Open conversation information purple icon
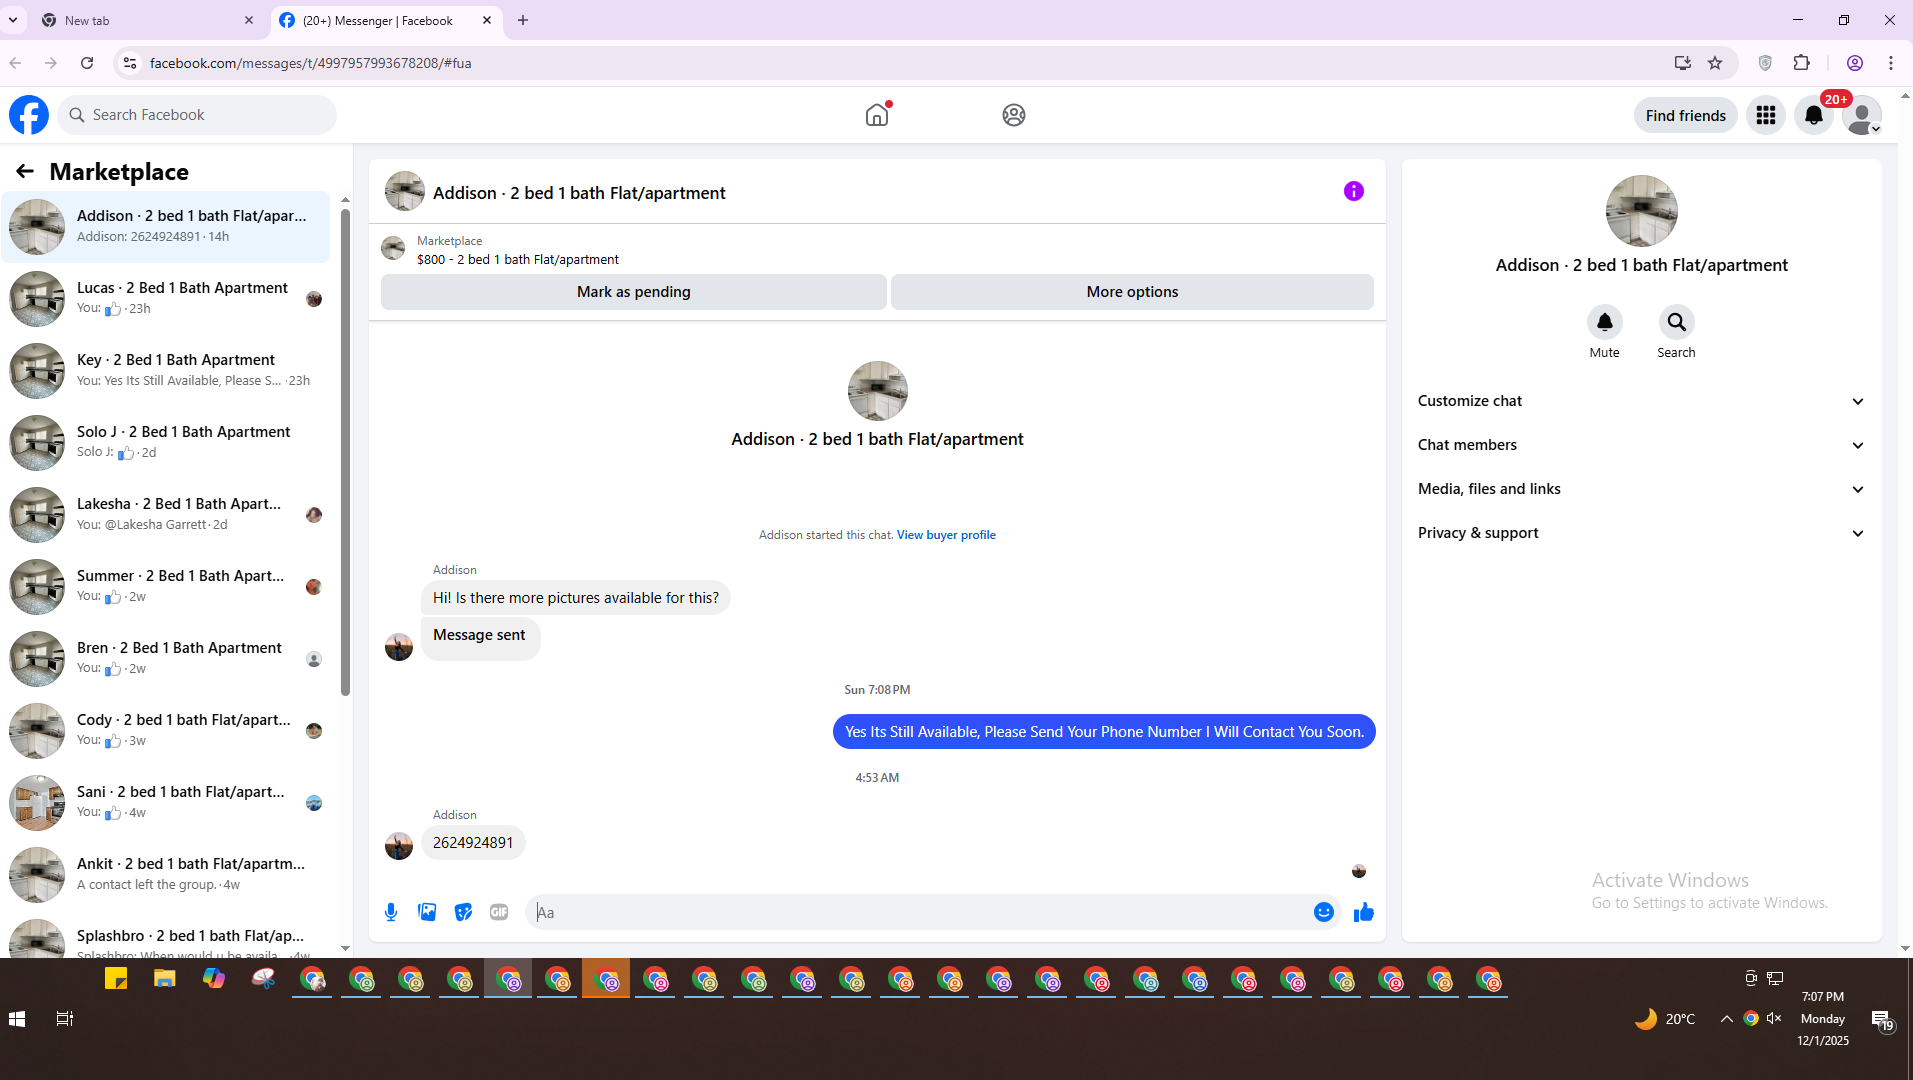The height and width of the screenshot is (1080, 1913). 1353,191
